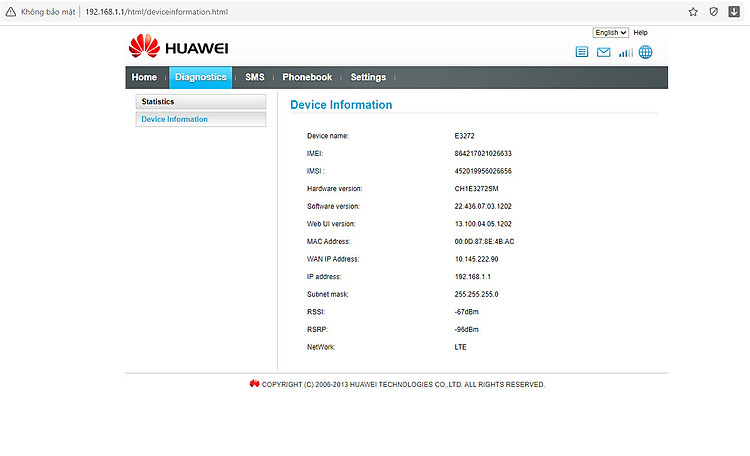Click the 'RSSI:' label

click(316, 312)
